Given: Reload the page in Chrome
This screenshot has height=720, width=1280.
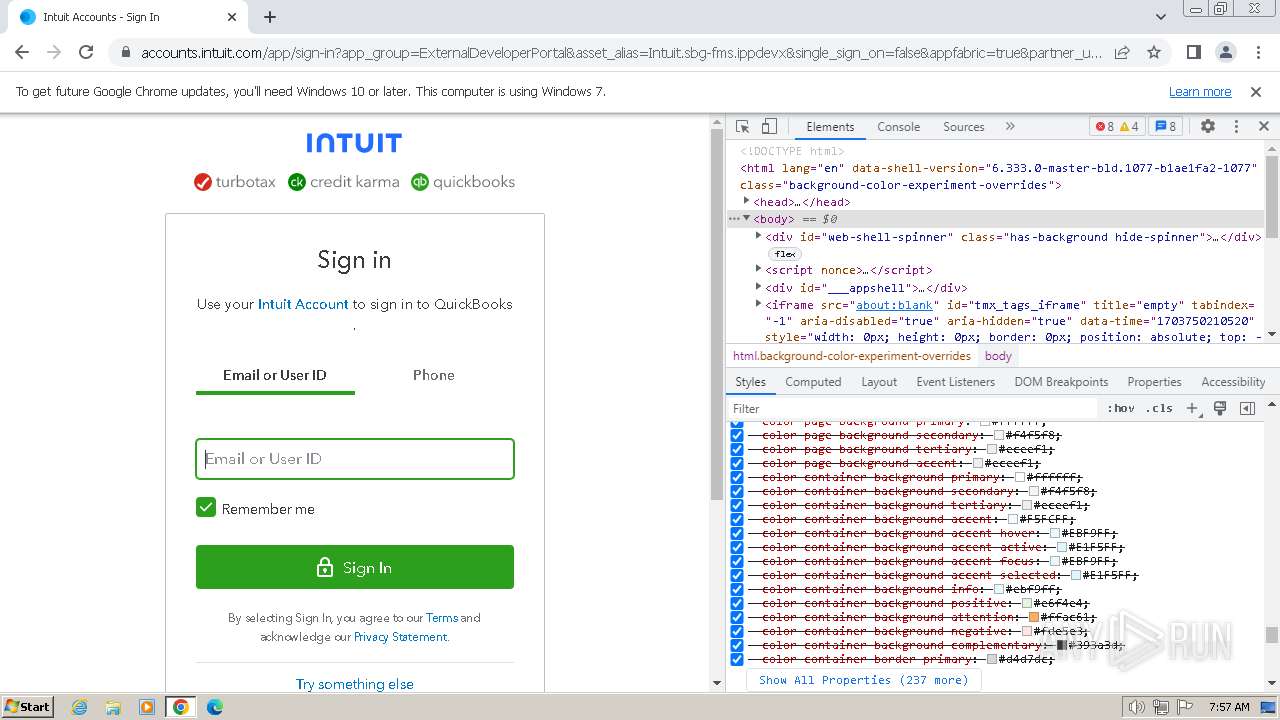Looking at the screenshot, I should (86, 52).
